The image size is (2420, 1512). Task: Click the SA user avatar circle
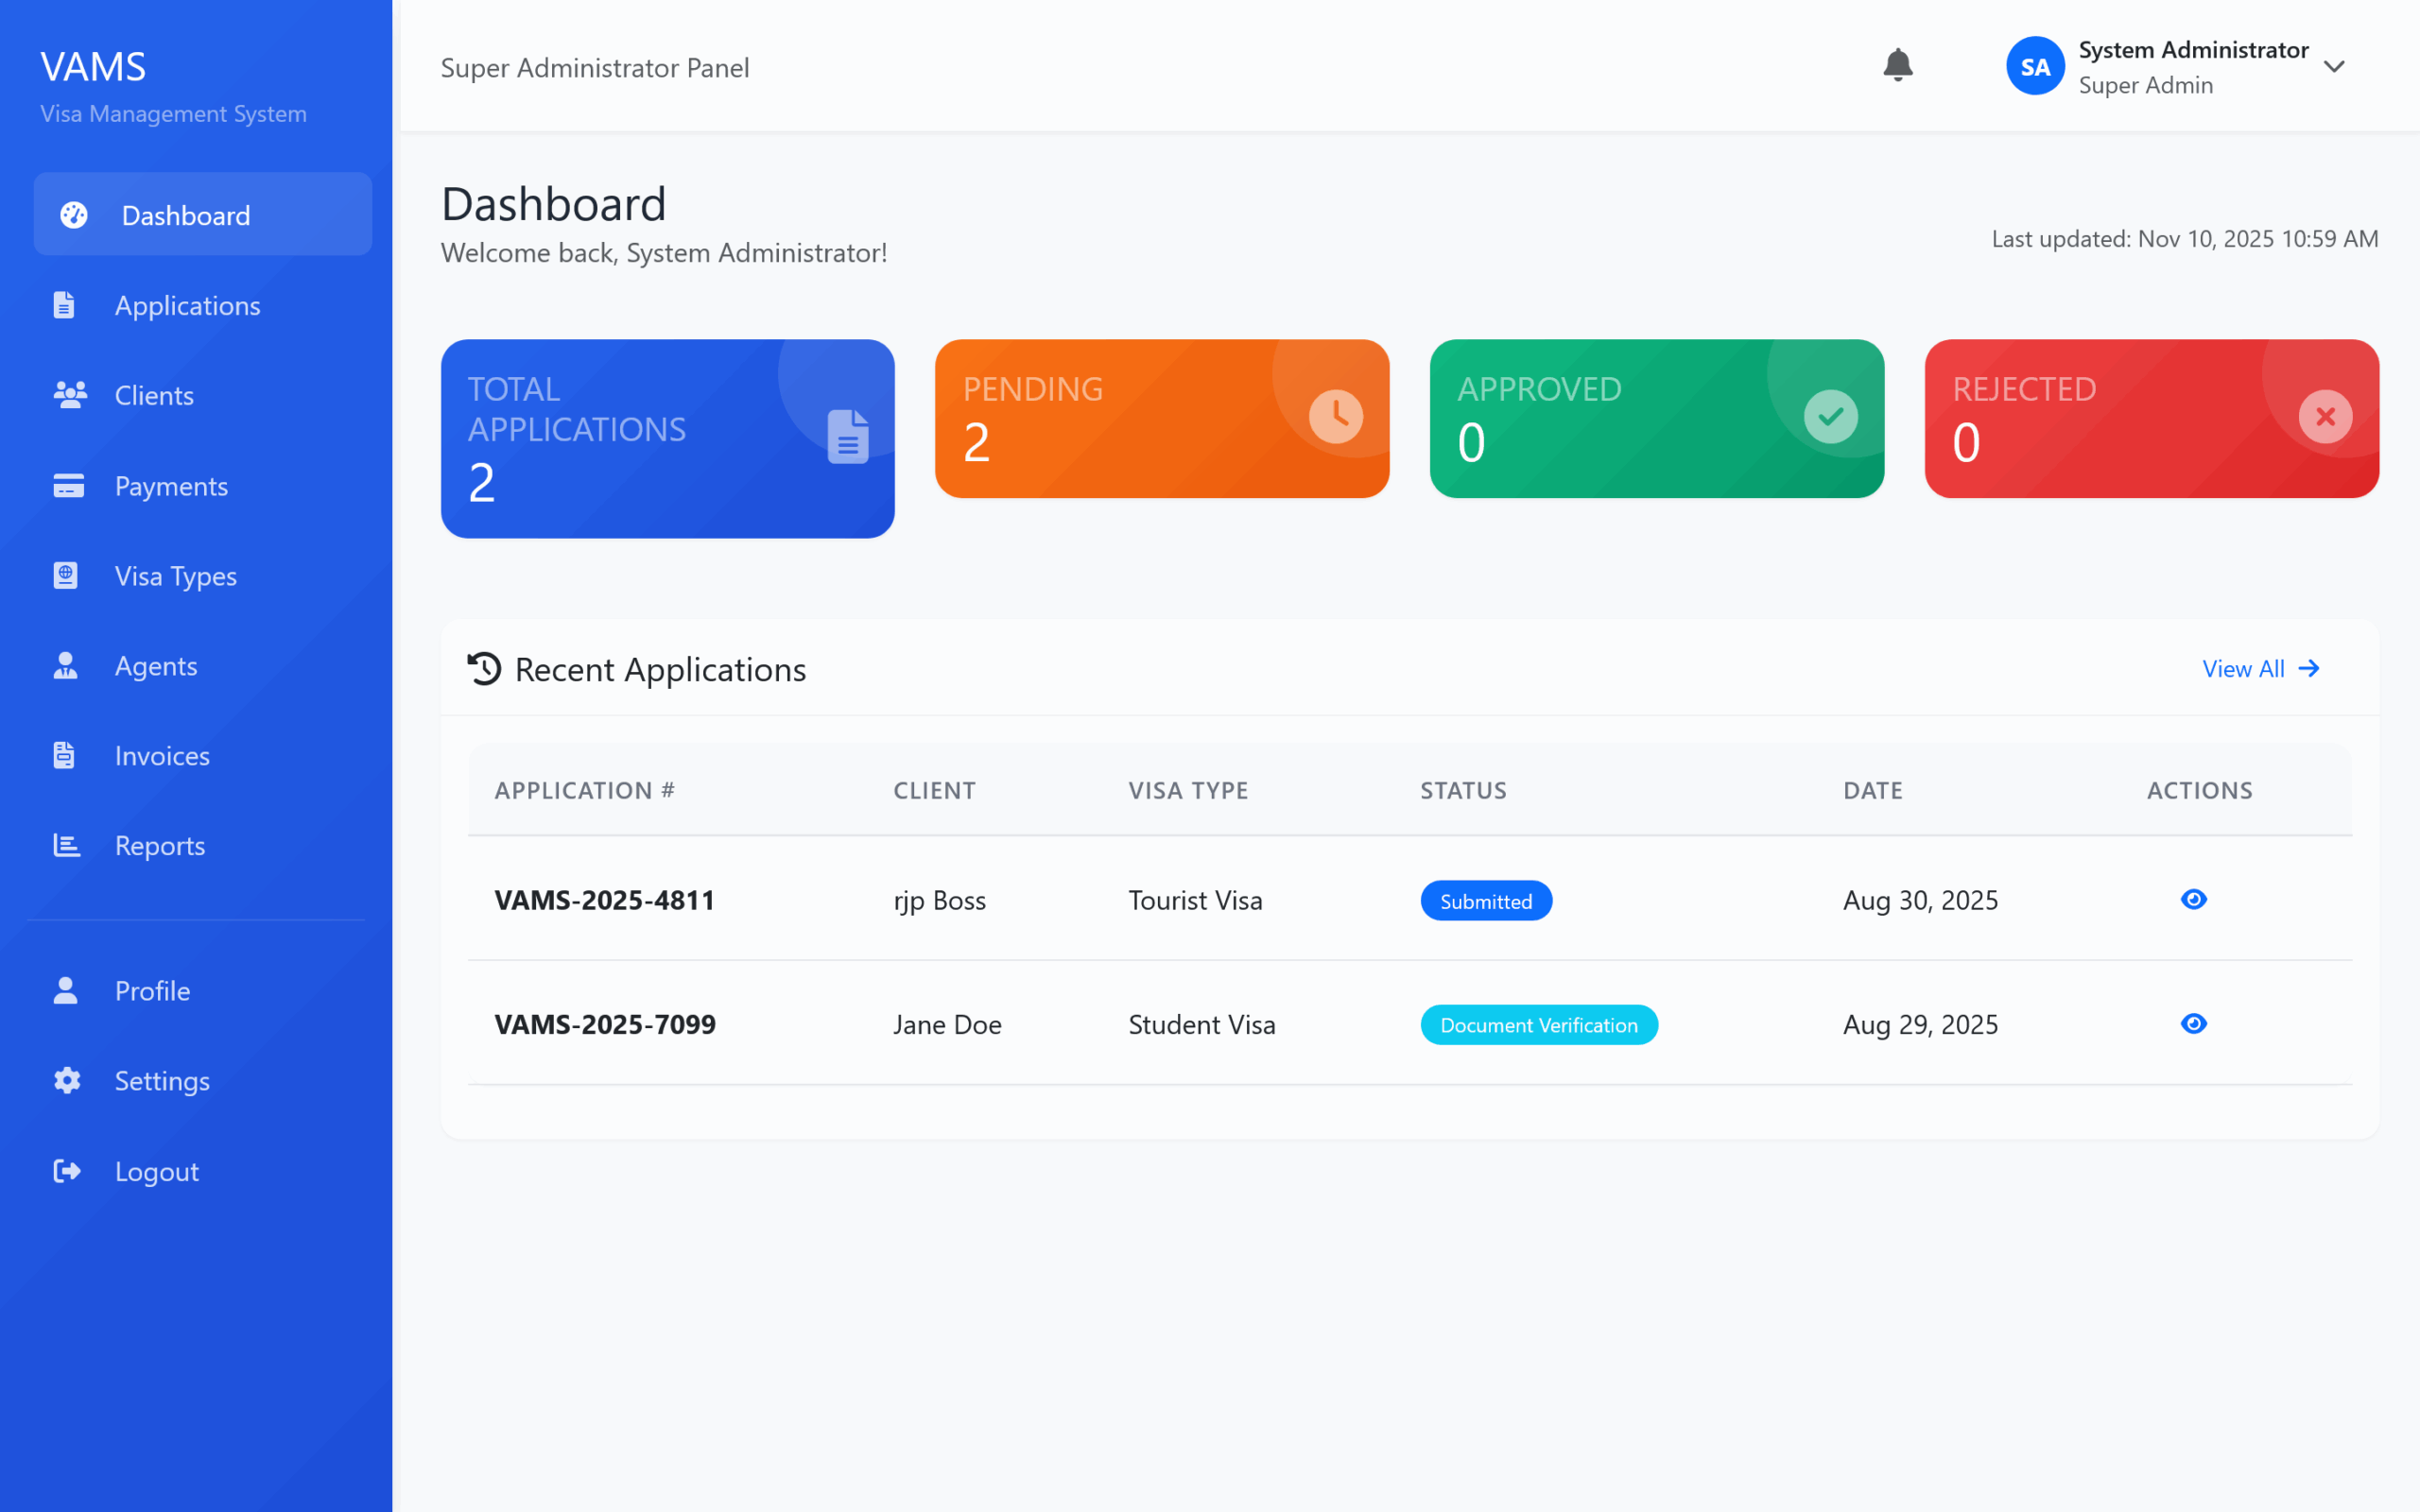(x=2034, y=66)
